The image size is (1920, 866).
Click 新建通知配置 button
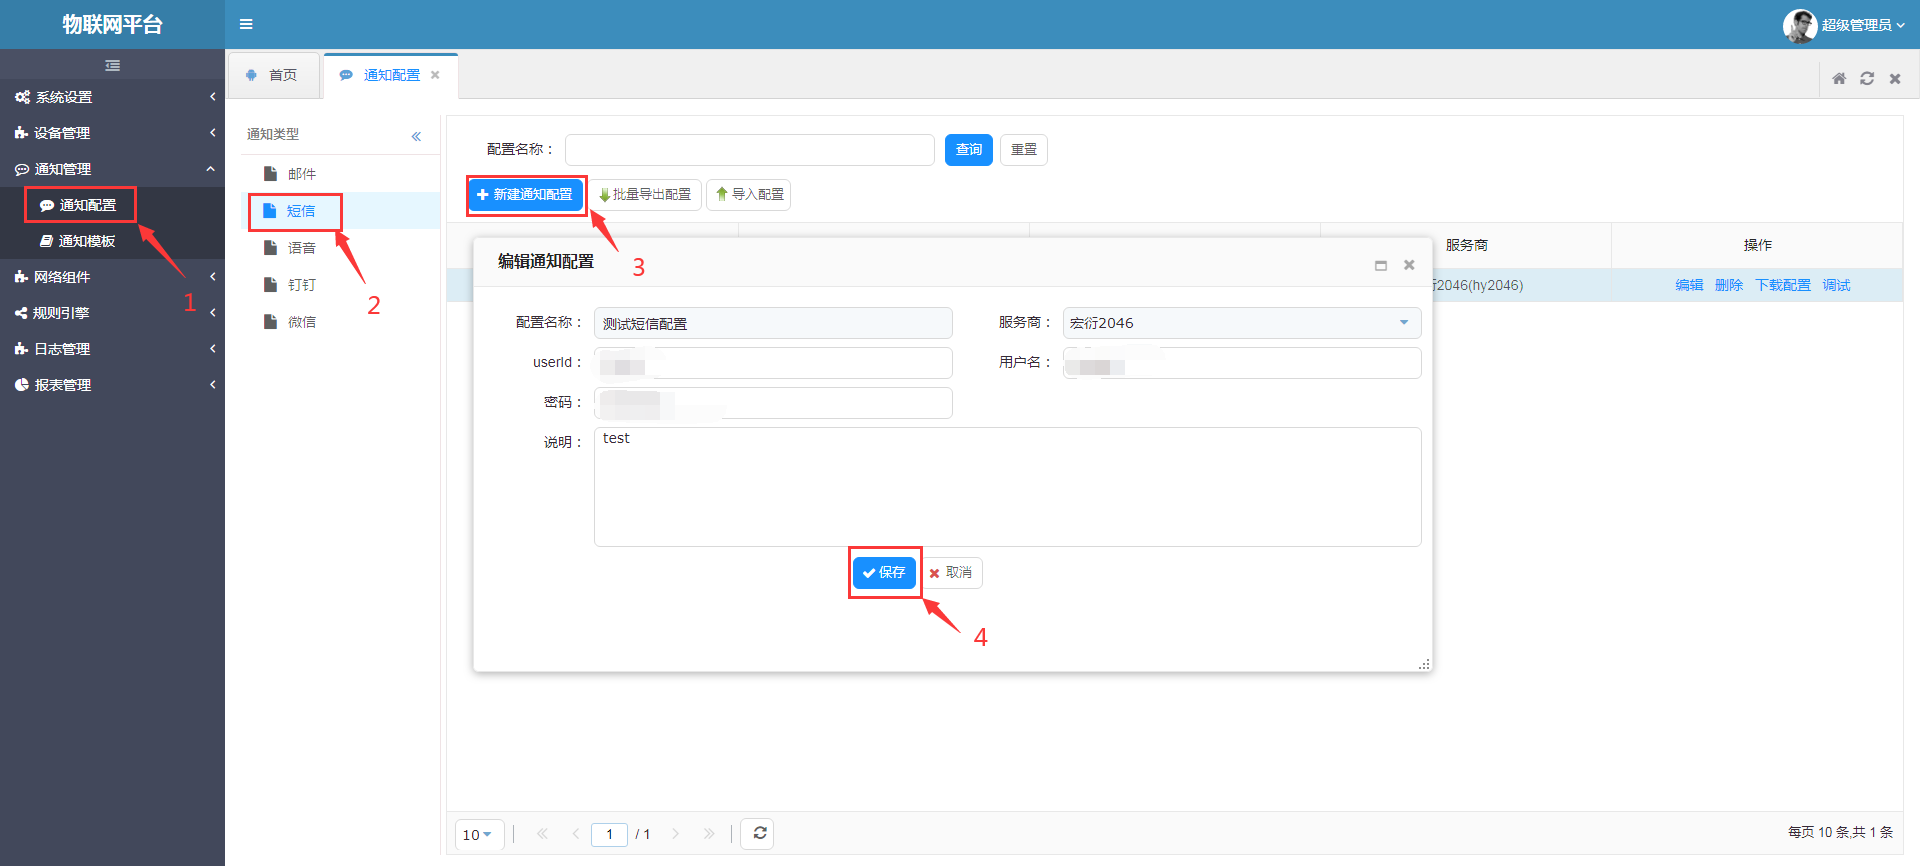click(x=525, y=195)
